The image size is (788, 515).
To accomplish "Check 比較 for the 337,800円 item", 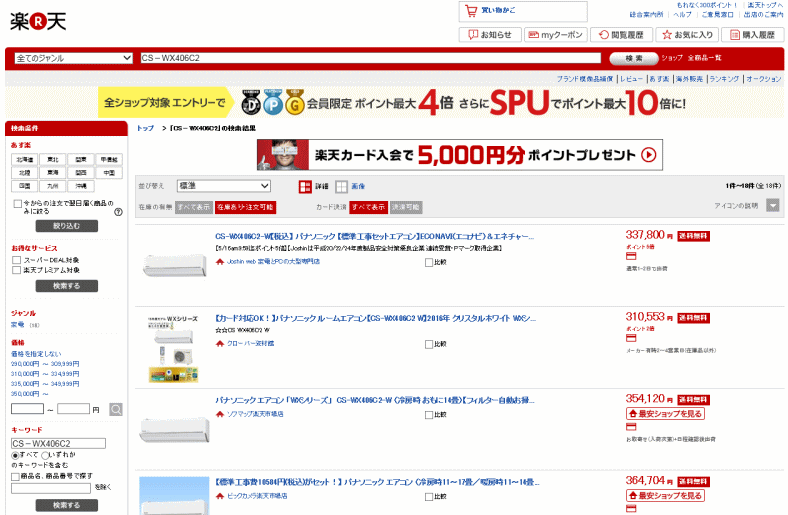I will pos(429,262).
